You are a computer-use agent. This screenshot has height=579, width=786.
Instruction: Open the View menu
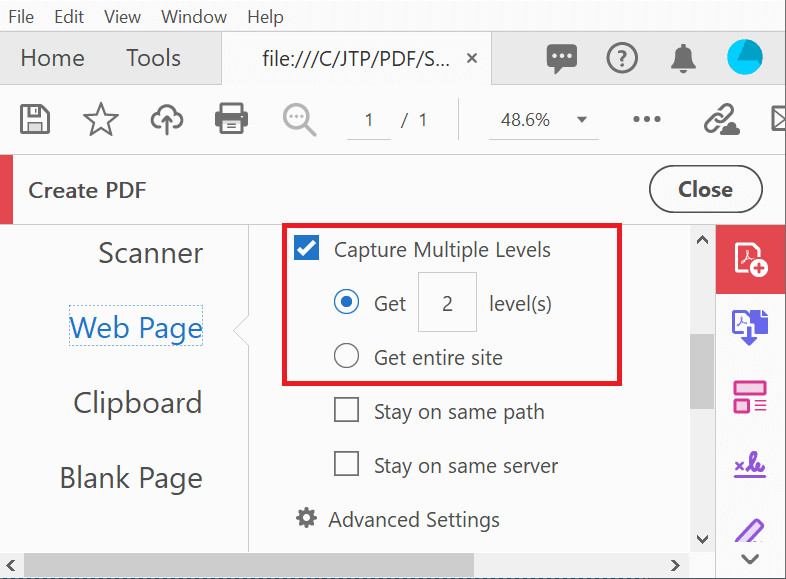point(122,17)
